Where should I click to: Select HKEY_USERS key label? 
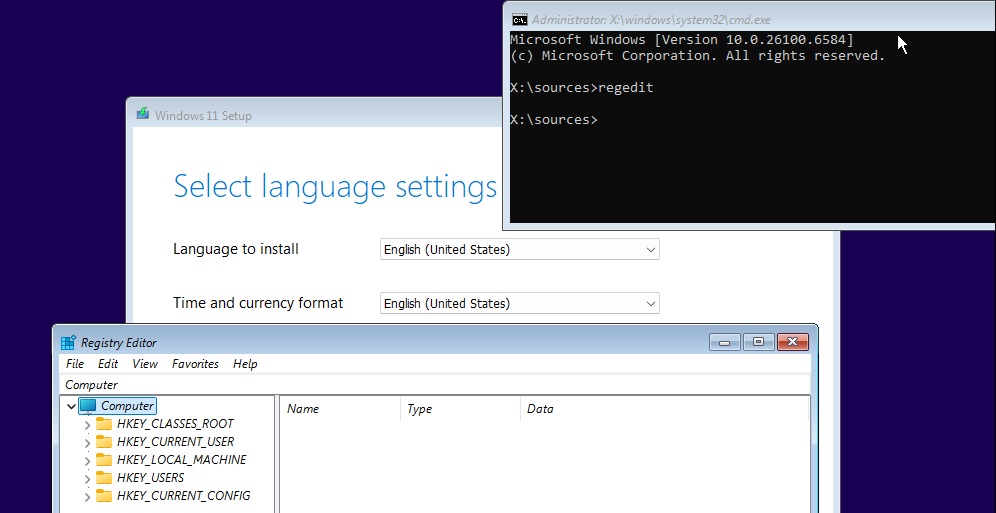click(151, 477)
